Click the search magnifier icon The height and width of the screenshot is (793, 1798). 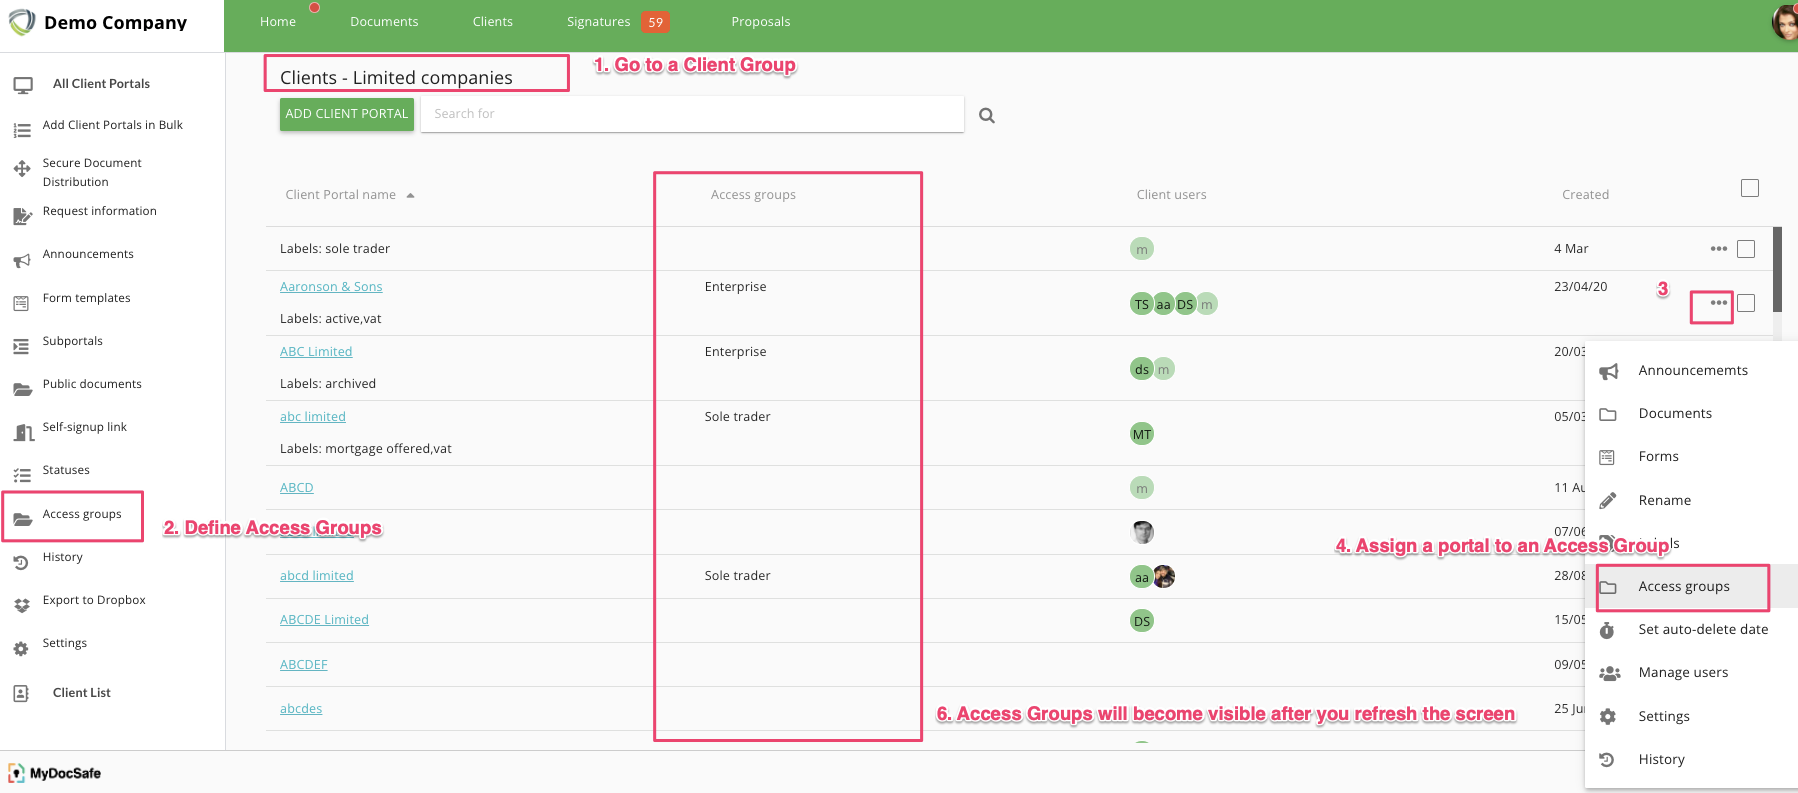(x=986, y=115)
